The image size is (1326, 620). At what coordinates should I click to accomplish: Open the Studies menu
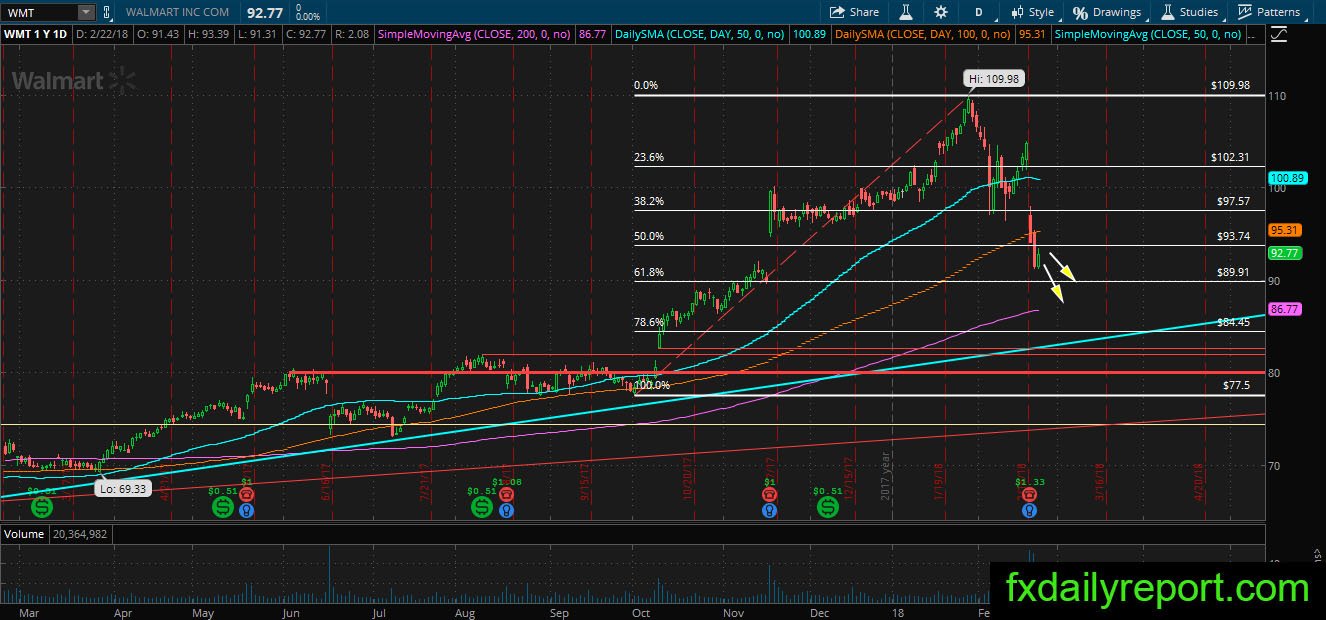1190,12
